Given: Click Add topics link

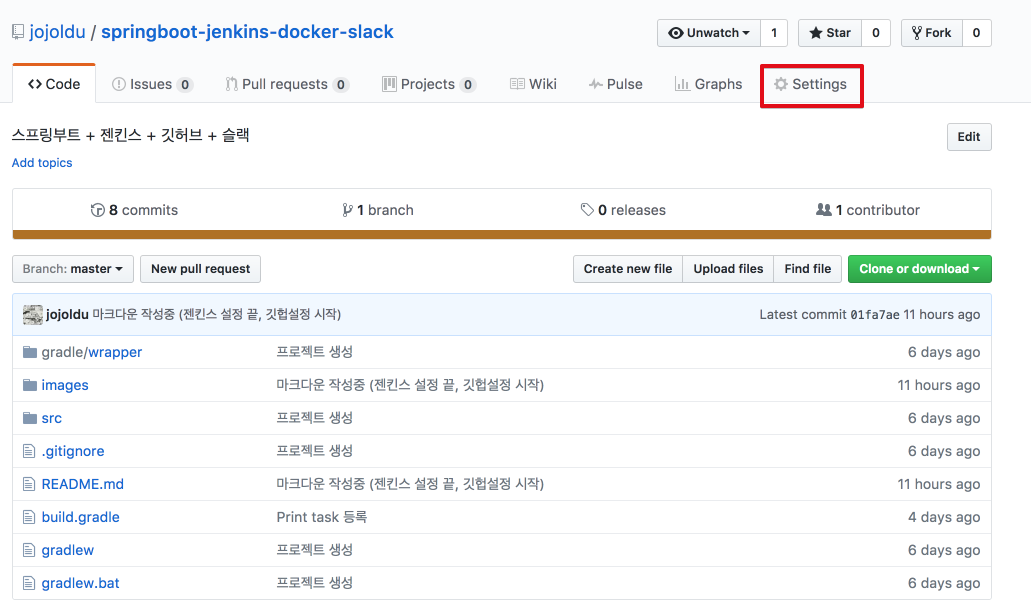Looking at the screenshot, I should [x=42, y=163].
